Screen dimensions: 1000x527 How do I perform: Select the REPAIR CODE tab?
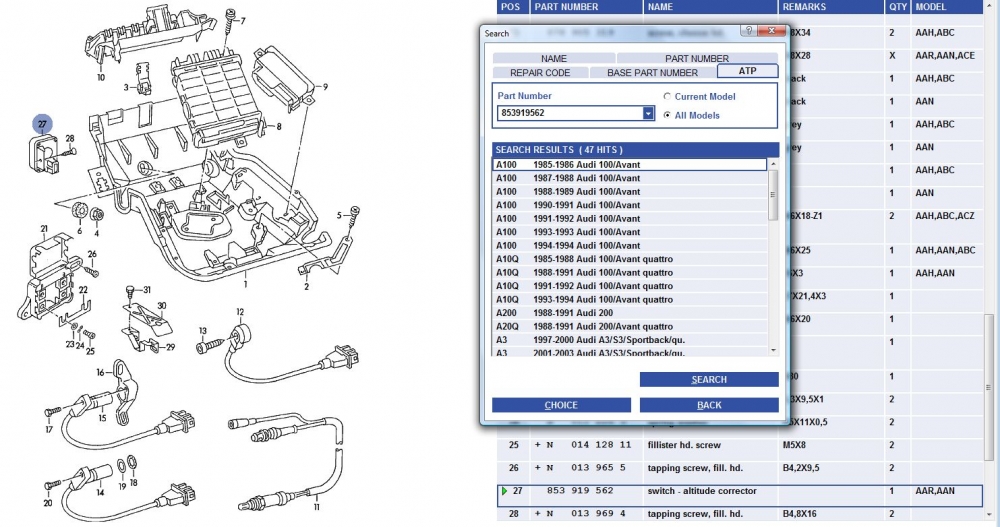click(540, 72)
